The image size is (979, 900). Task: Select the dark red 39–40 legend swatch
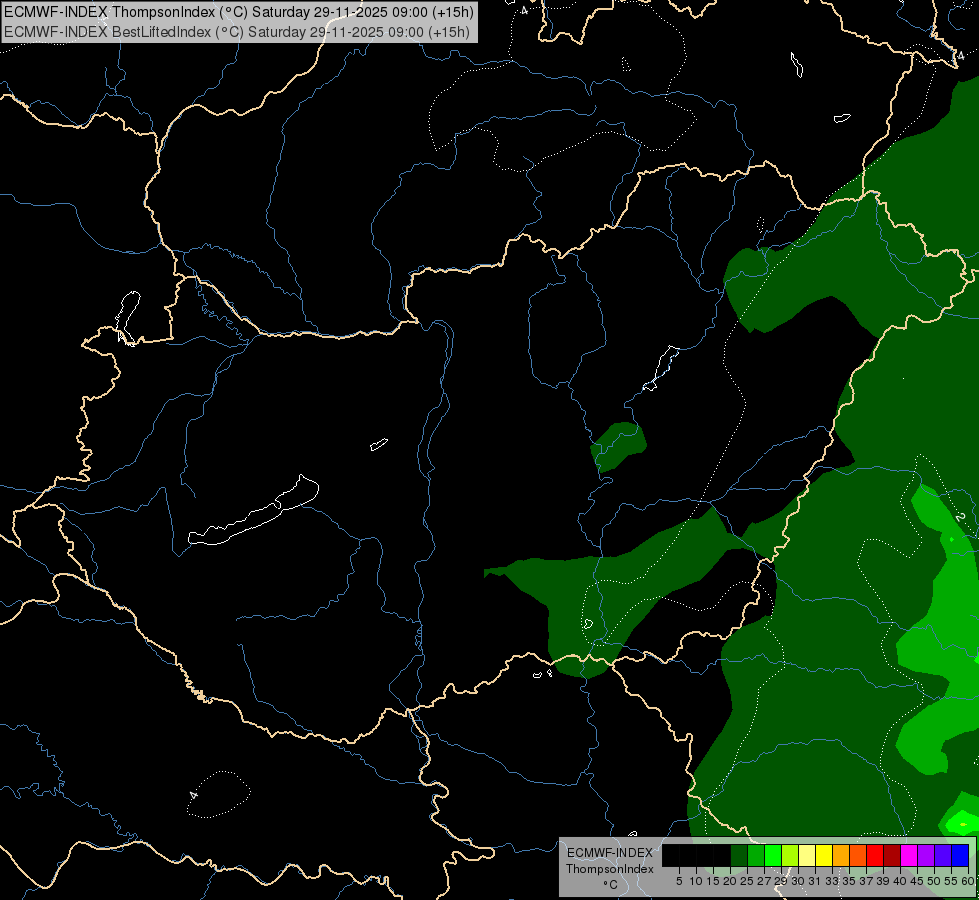tap(892, 856)
